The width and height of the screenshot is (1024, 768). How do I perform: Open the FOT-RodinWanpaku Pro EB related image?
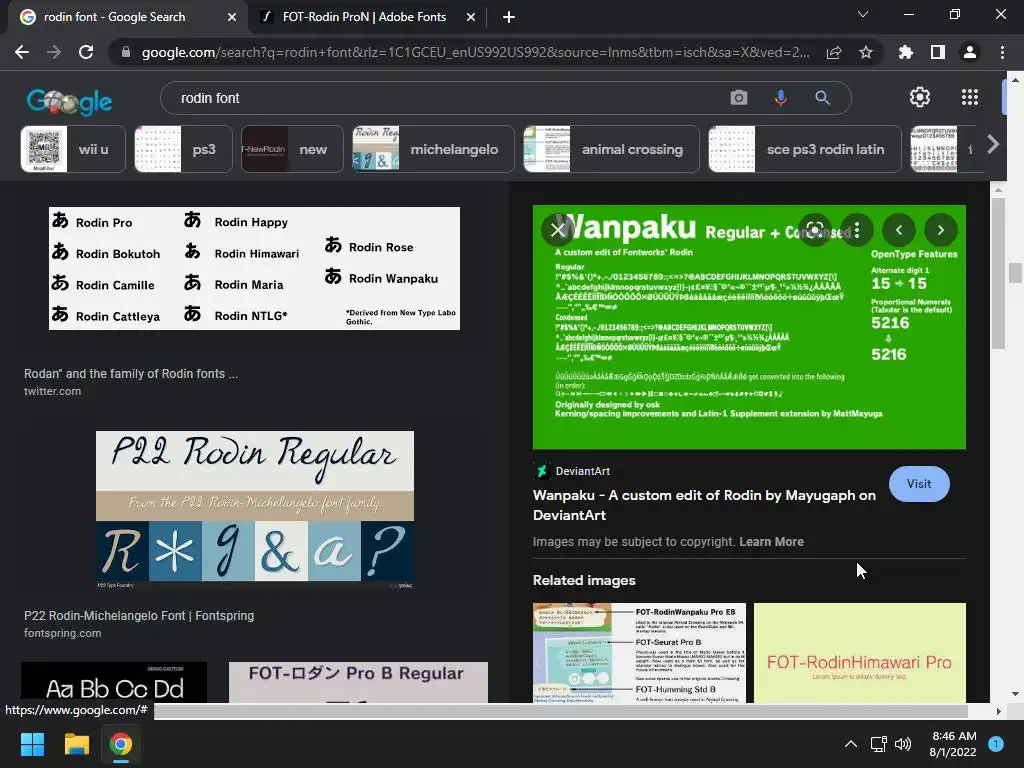point(639,653)
